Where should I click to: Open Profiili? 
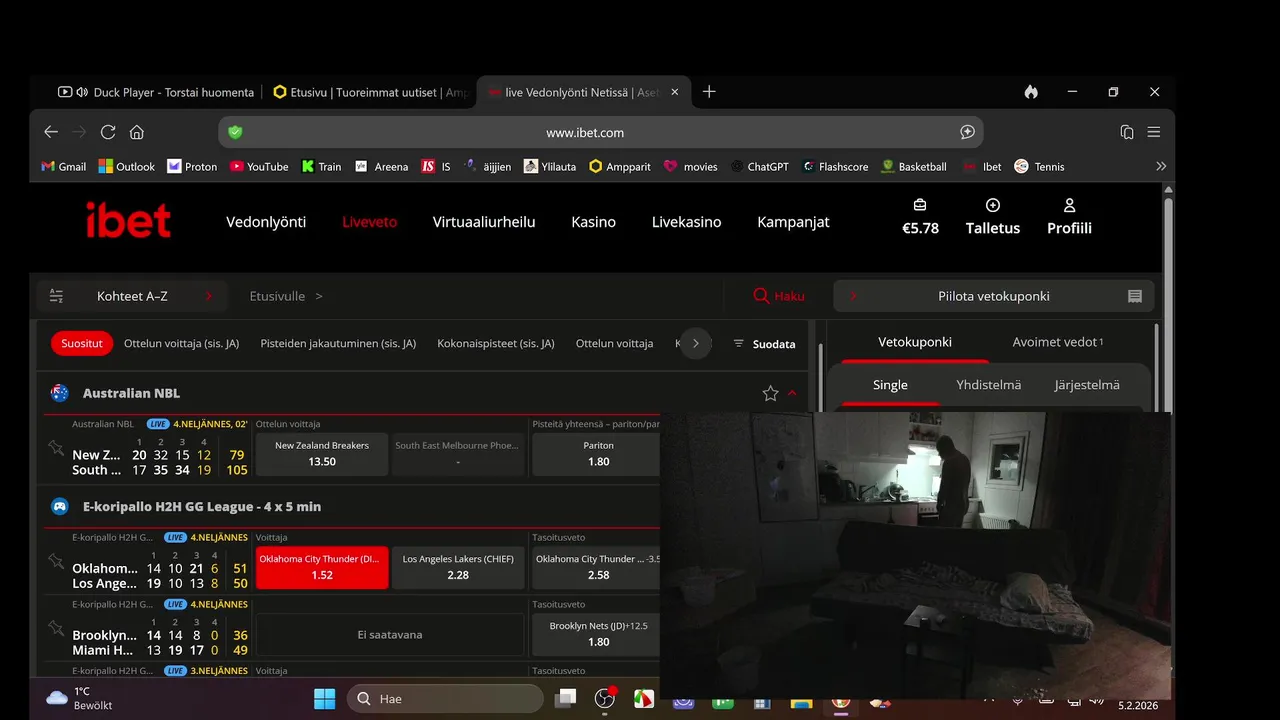pyautogui.click(x=1069, y=216)
